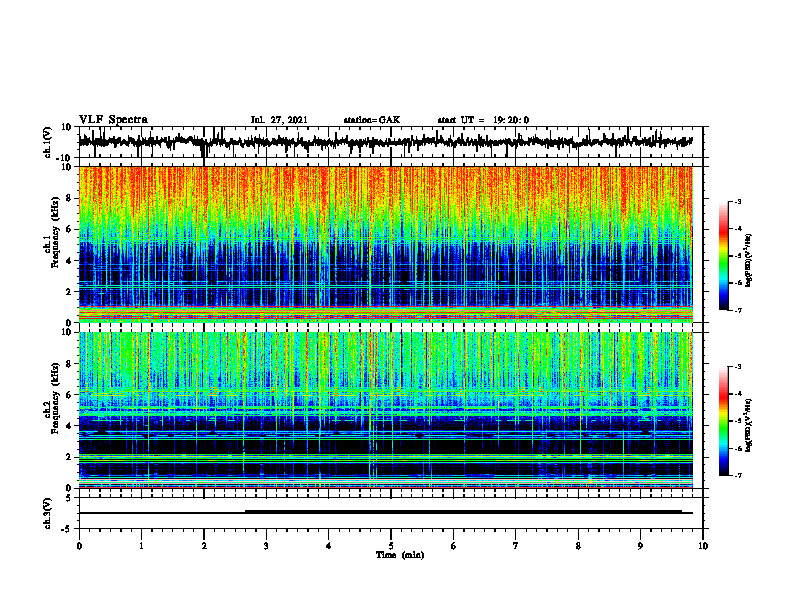The height and width of the screenshot is (612, 792).
Task: Click the "Time (min)" axis label
Action: (x=400, y=555)
